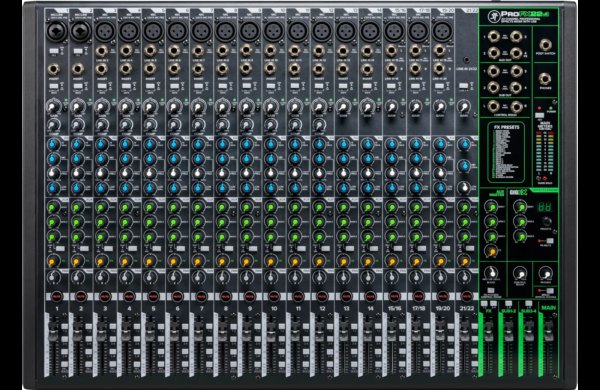This screenshot has width=600, height=390.
Task: Toggle mute on stereo channel 19/20
Action: pyautogui.click(x=442, y=297)
